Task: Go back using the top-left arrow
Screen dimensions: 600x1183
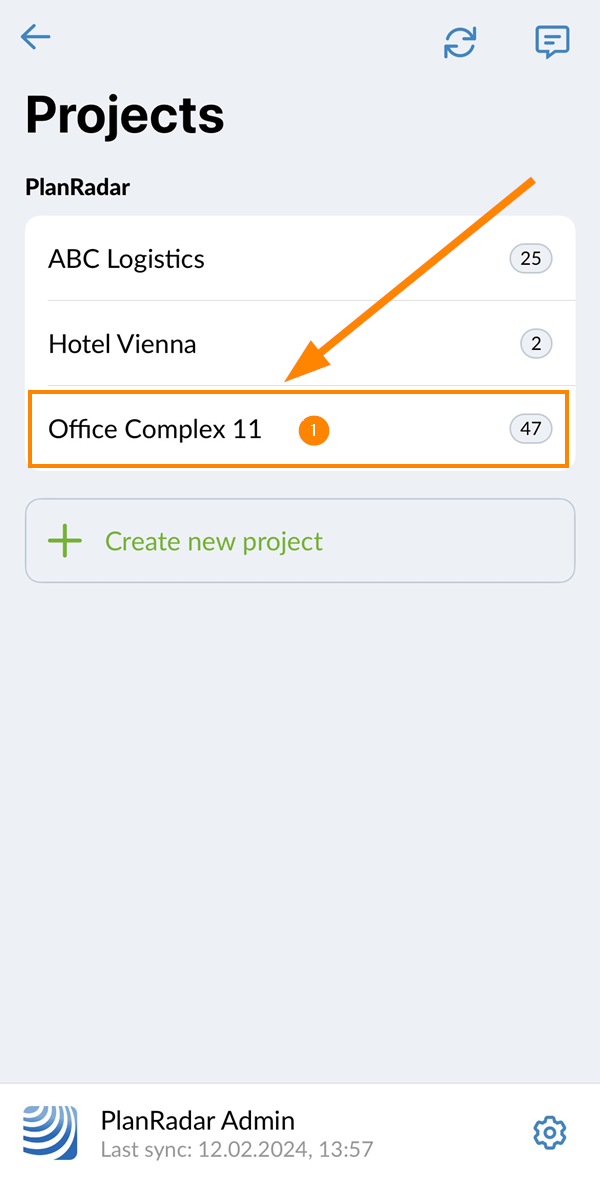Action: coord(36,38)
